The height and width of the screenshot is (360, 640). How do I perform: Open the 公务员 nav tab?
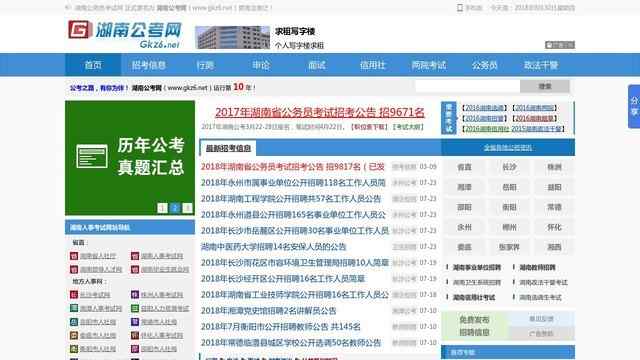tap(484, 65)
